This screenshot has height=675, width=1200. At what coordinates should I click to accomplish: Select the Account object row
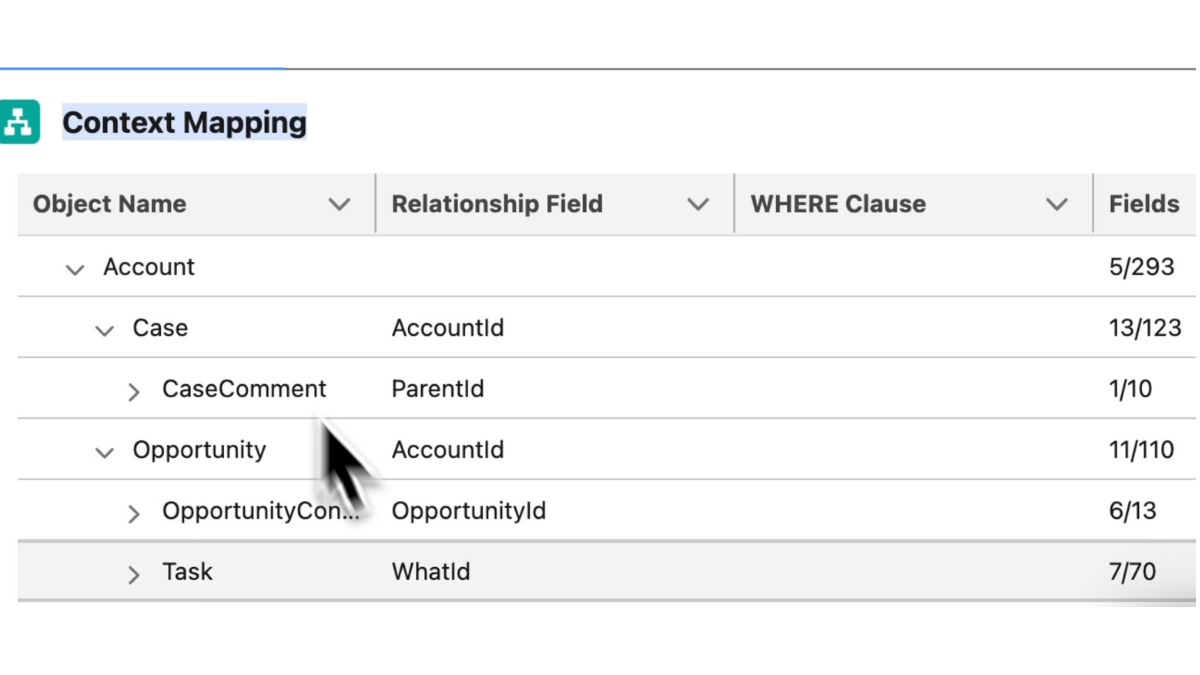pos(148,267)
